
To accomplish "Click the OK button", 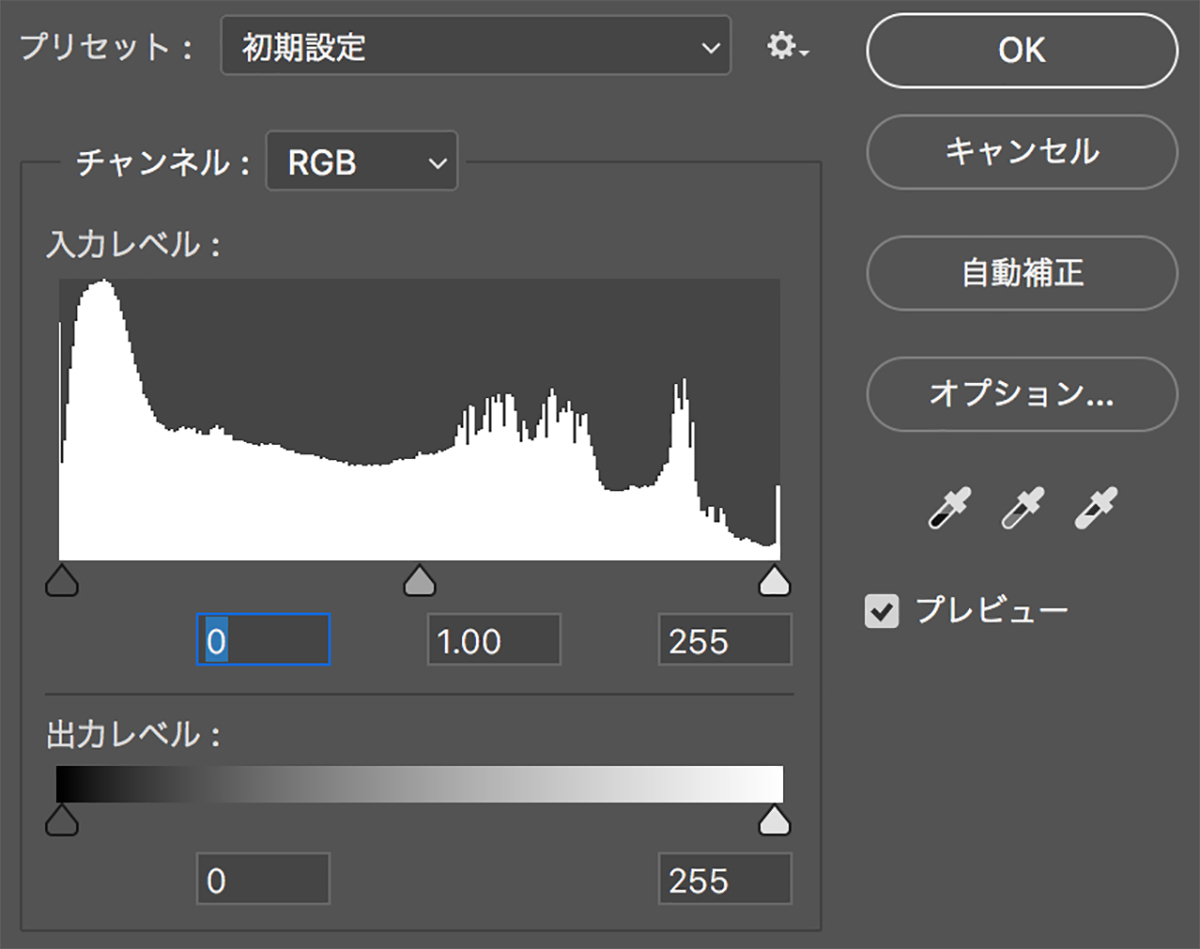I will tap(1022, 51).
